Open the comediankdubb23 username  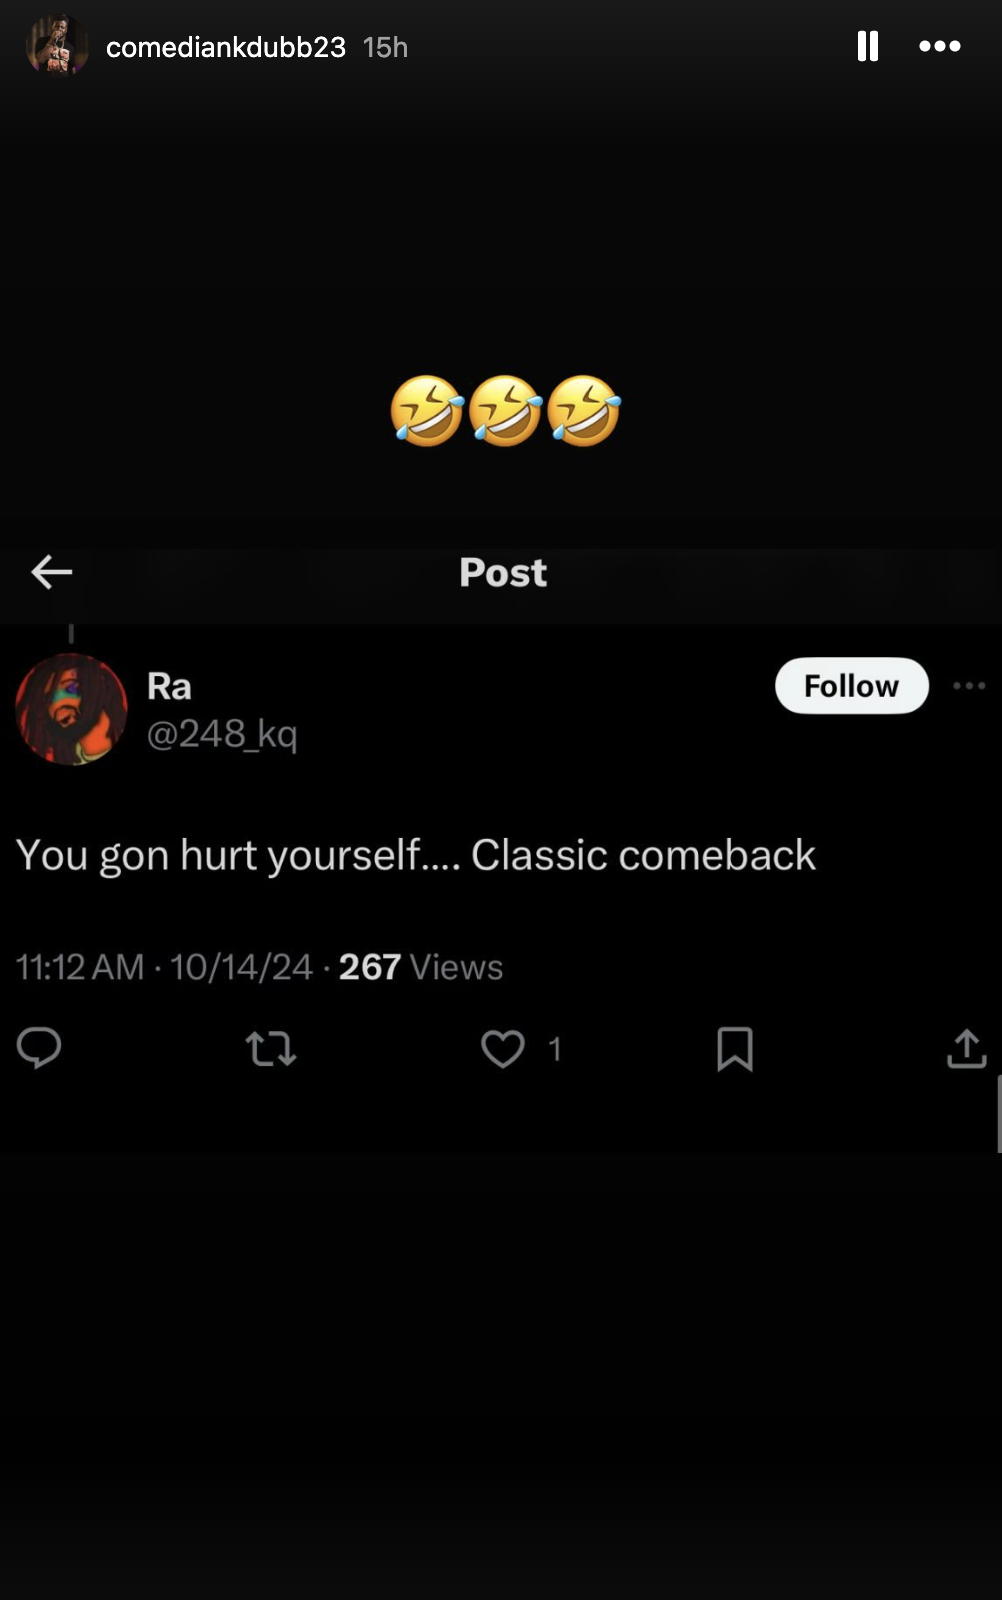pos(225,47)
